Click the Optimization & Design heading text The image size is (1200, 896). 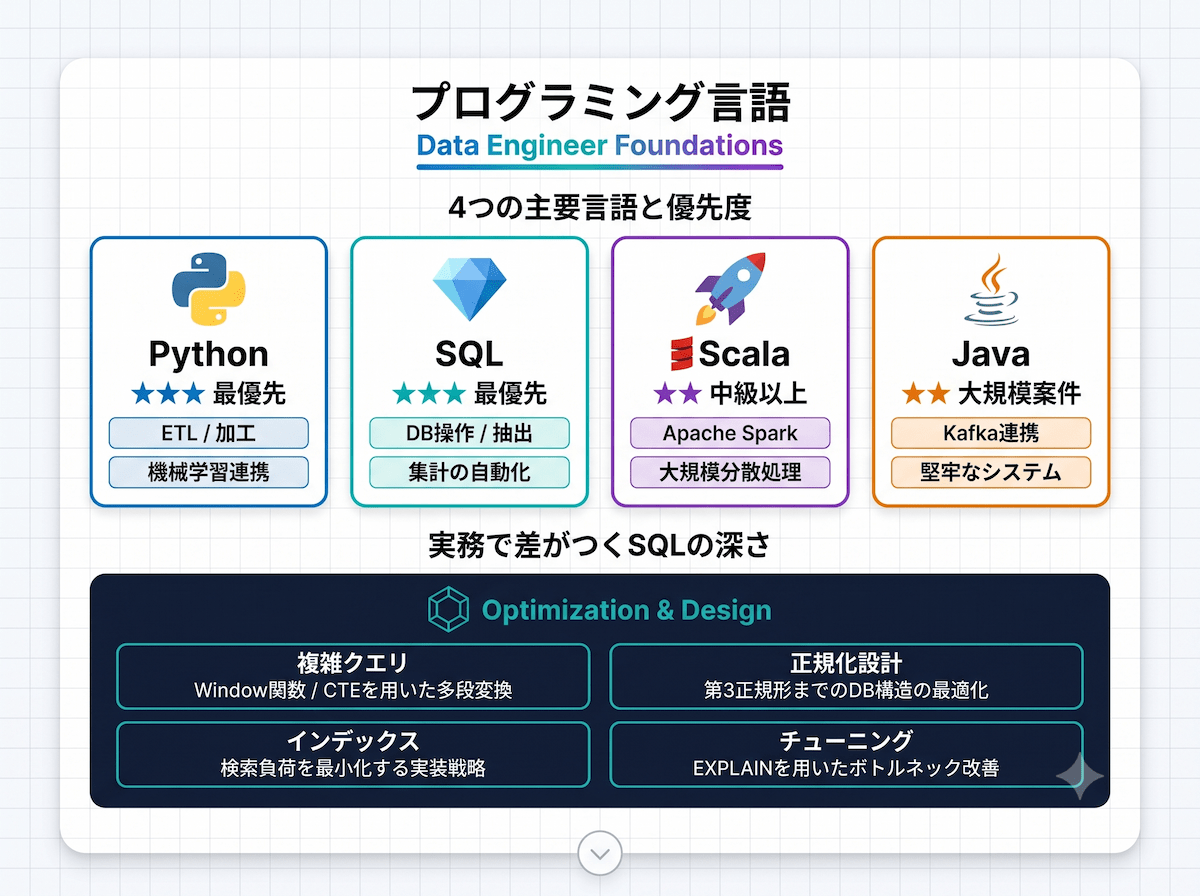coord(626,610)
